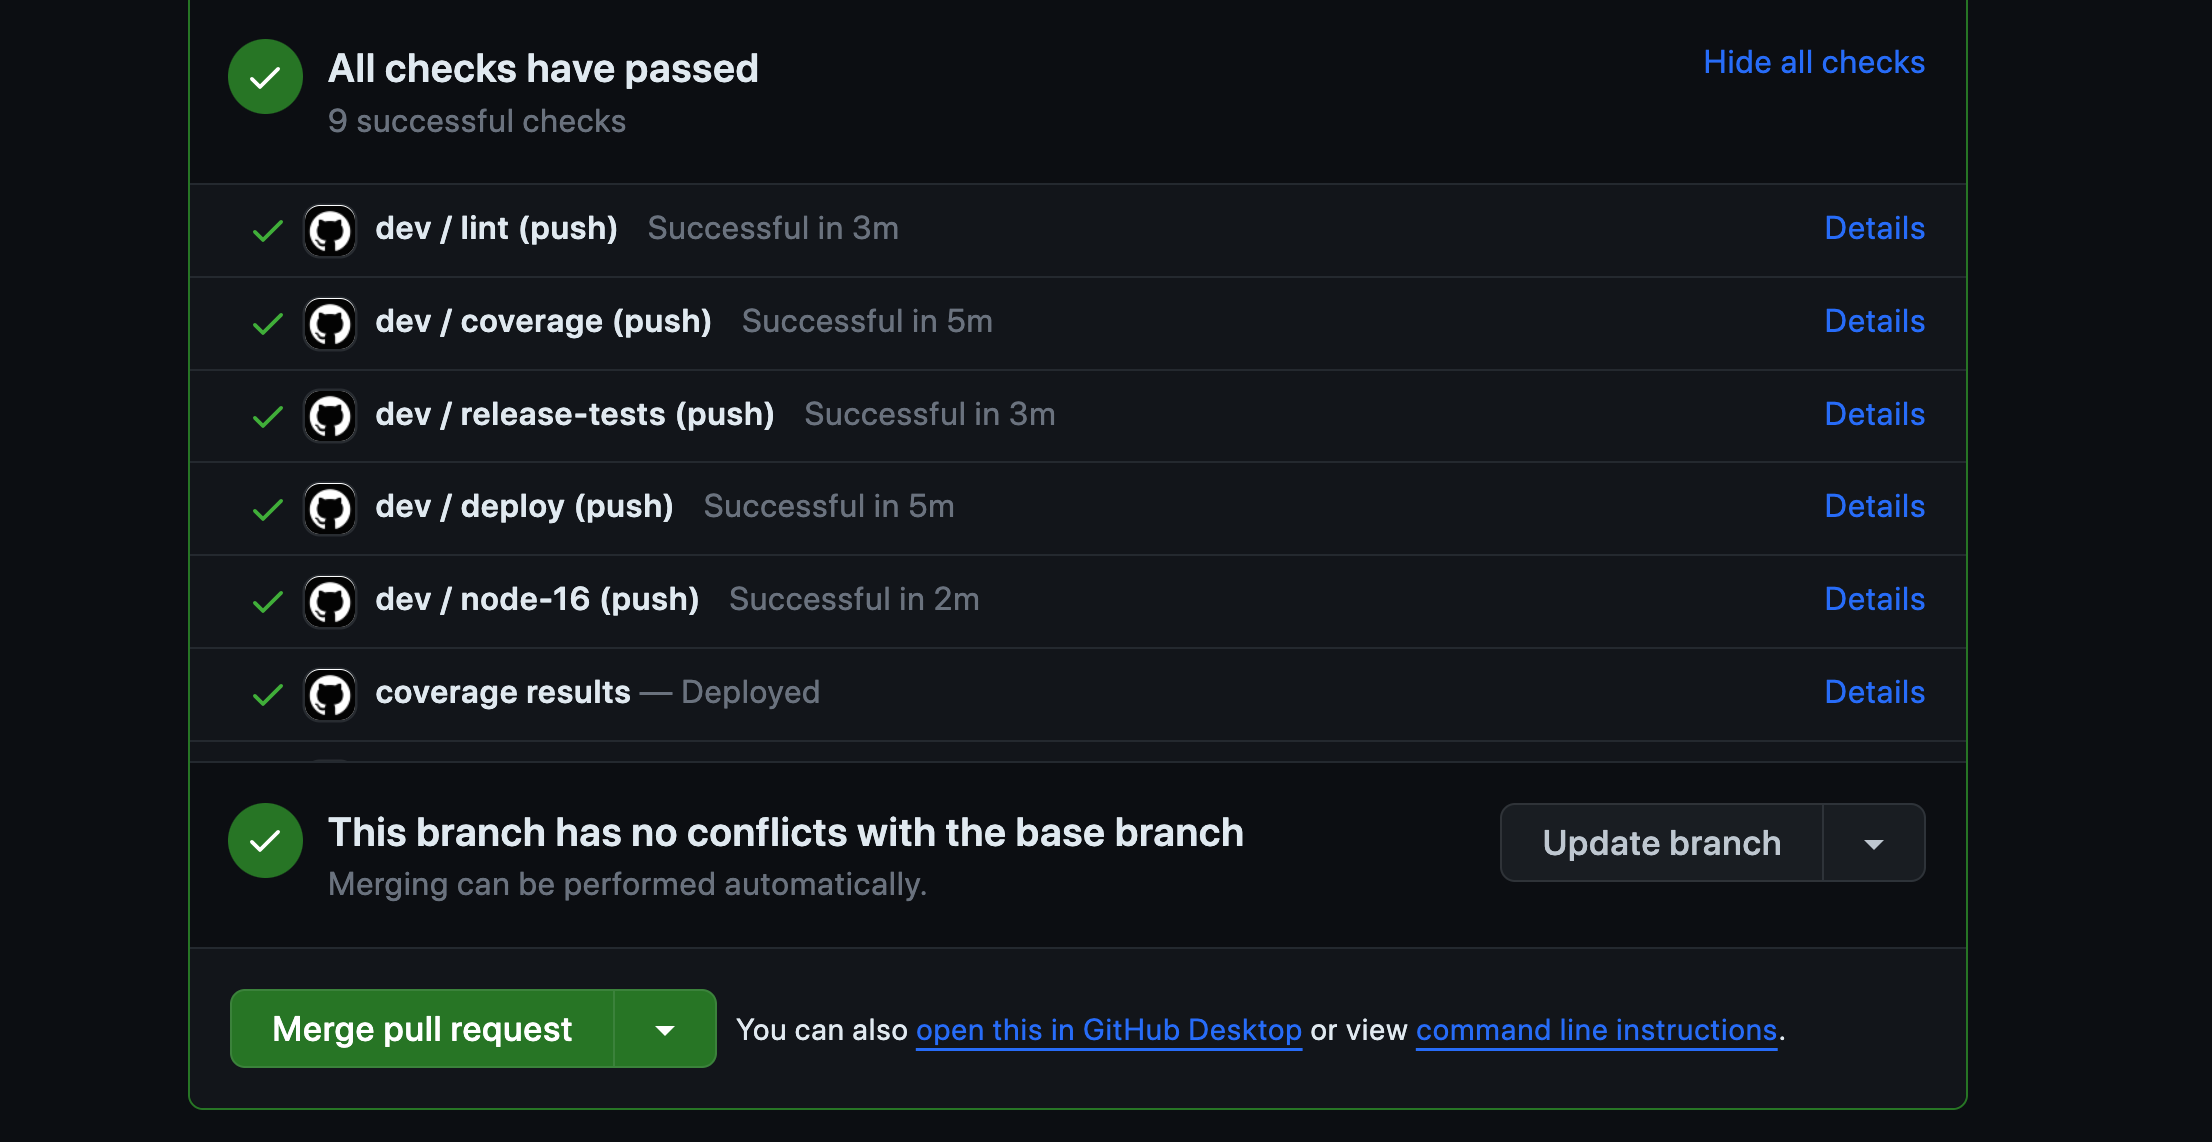The height and width of the screenshot is (1142, 2212).
Task: Click Update branch
Action: tap(1661, 842)
